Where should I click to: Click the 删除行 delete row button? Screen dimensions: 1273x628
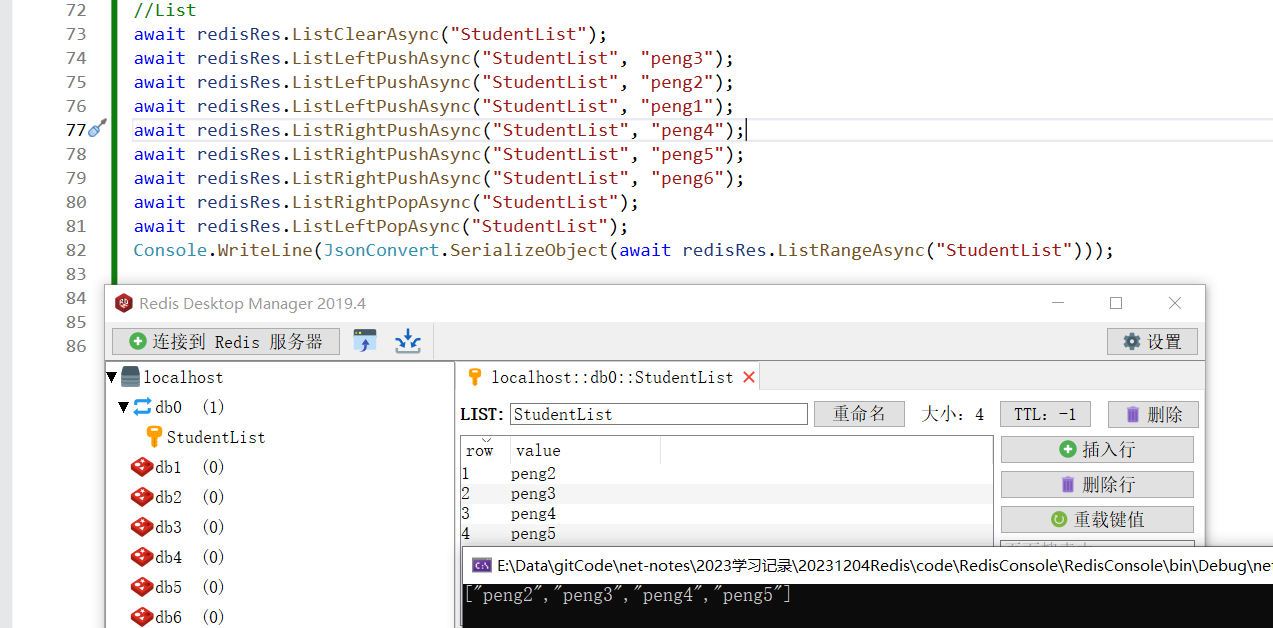pos(1097,484)
